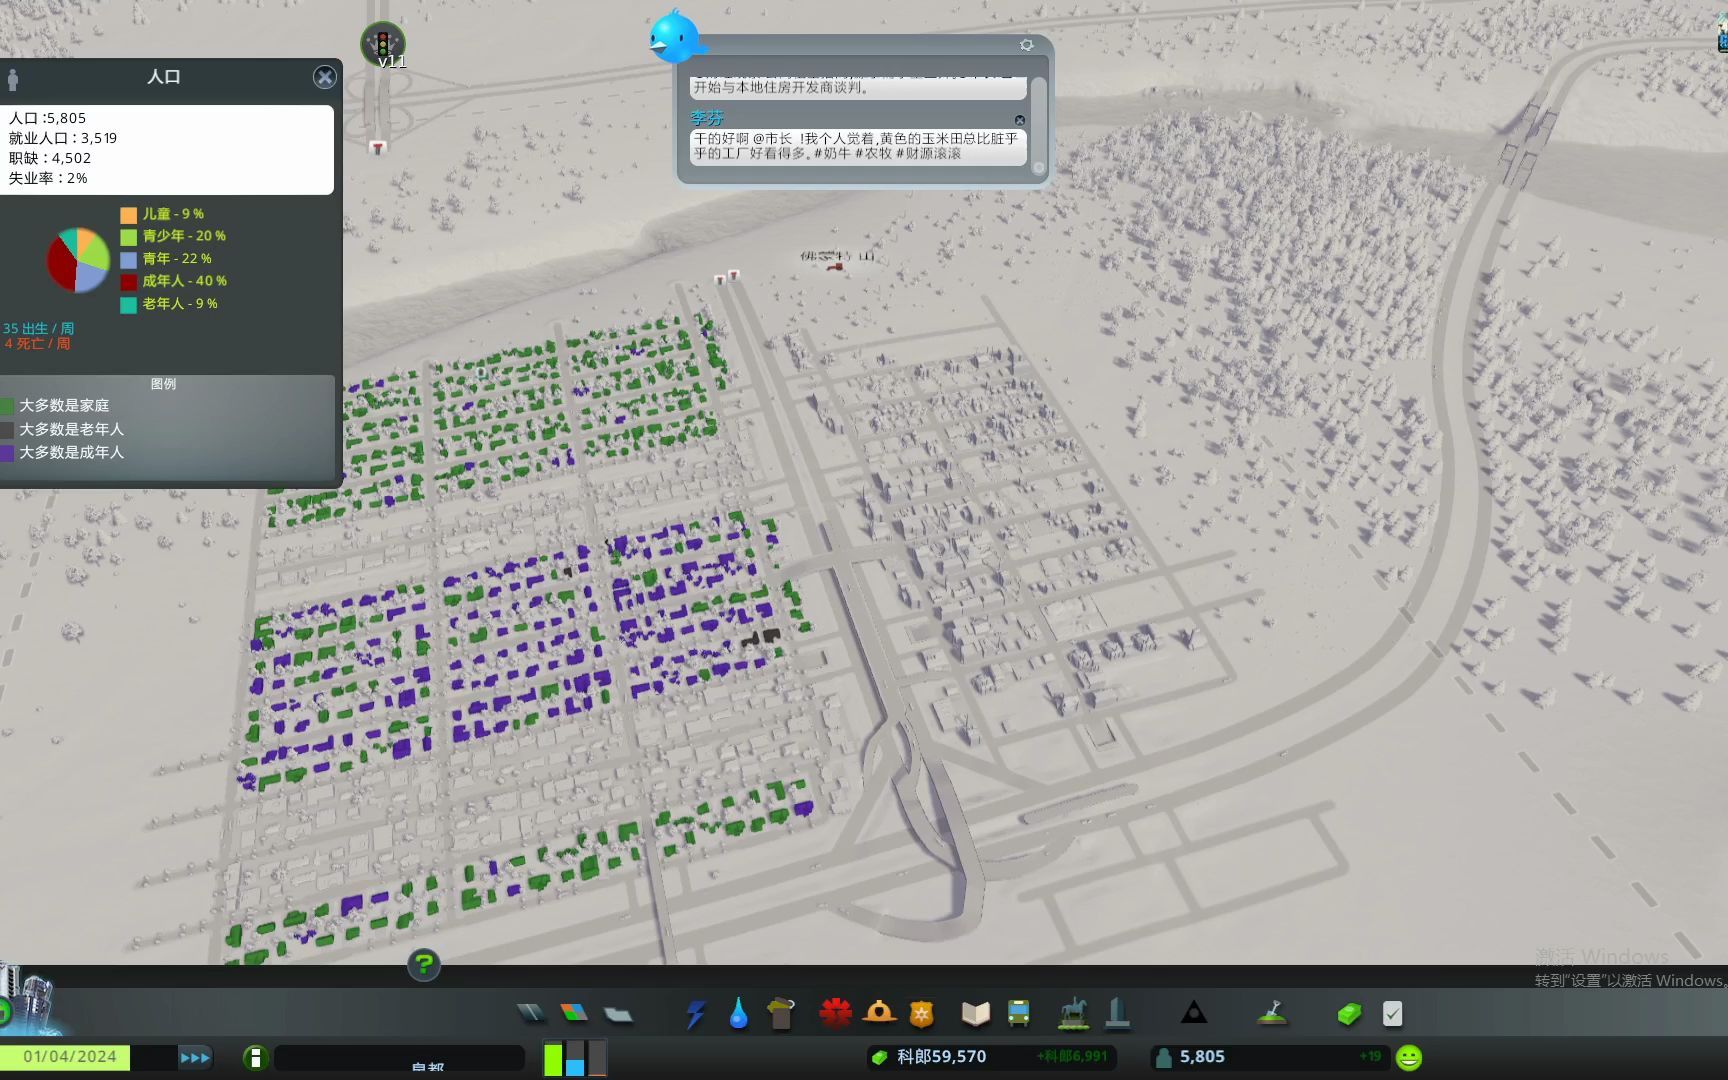Click the city name field
This screenshot has height=1080, width=1728.
pyautogui.click(x=400, y=1058)
